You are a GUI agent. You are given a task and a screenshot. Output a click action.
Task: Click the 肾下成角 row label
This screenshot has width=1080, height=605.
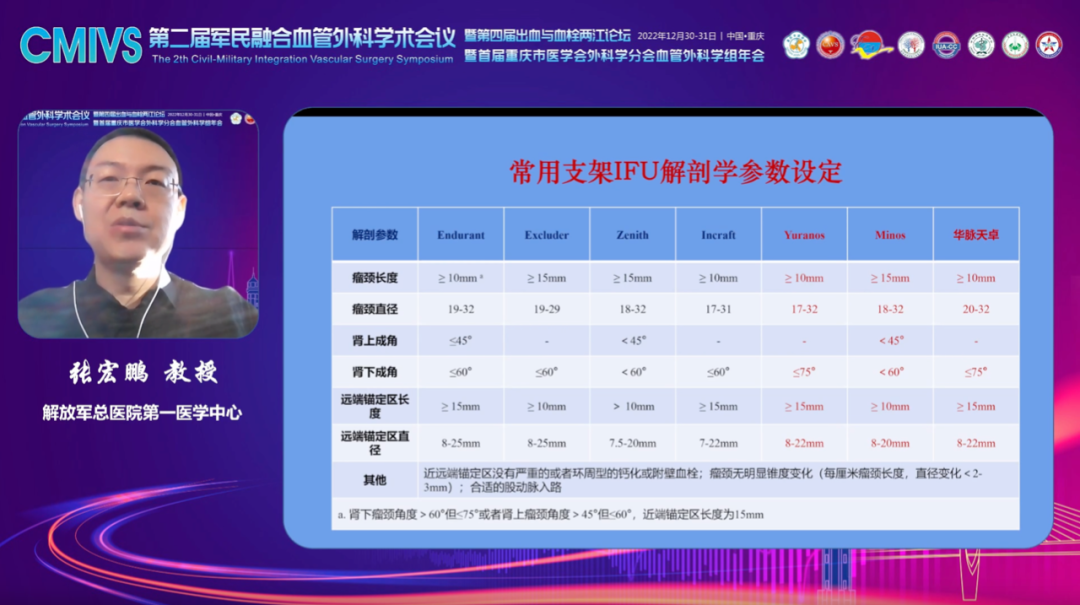coord(375,371)
